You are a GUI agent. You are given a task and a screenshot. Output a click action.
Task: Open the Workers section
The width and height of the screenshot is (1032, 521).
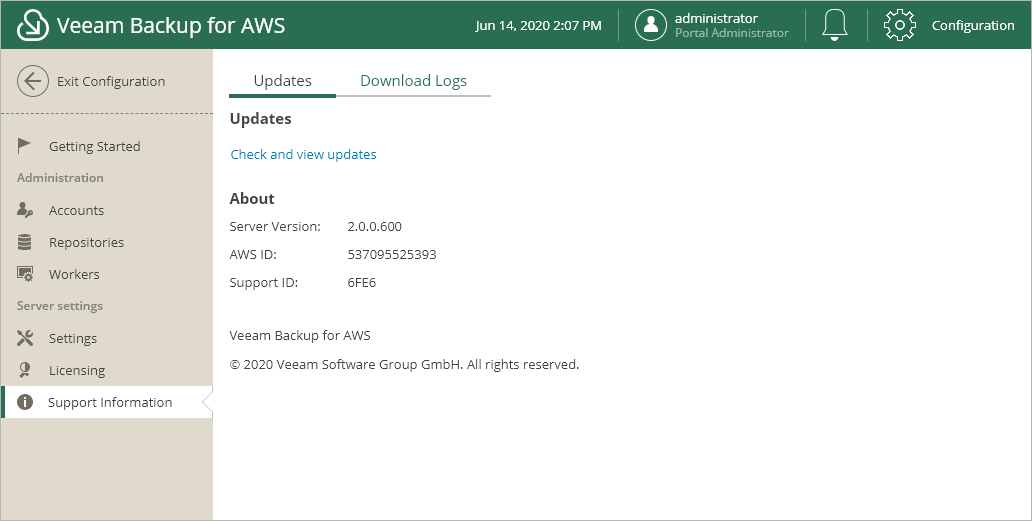pyautogui.click(x=107, y=274)
